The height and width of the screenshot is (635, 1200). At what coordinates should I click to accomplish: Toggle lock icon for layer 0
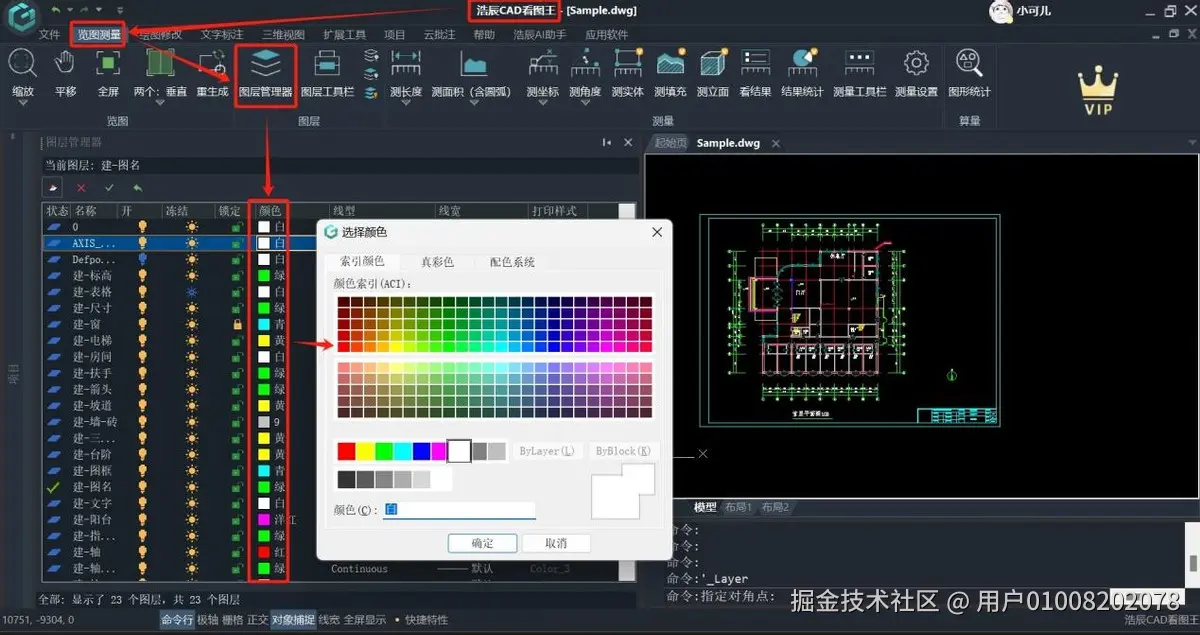coord(236,227)
